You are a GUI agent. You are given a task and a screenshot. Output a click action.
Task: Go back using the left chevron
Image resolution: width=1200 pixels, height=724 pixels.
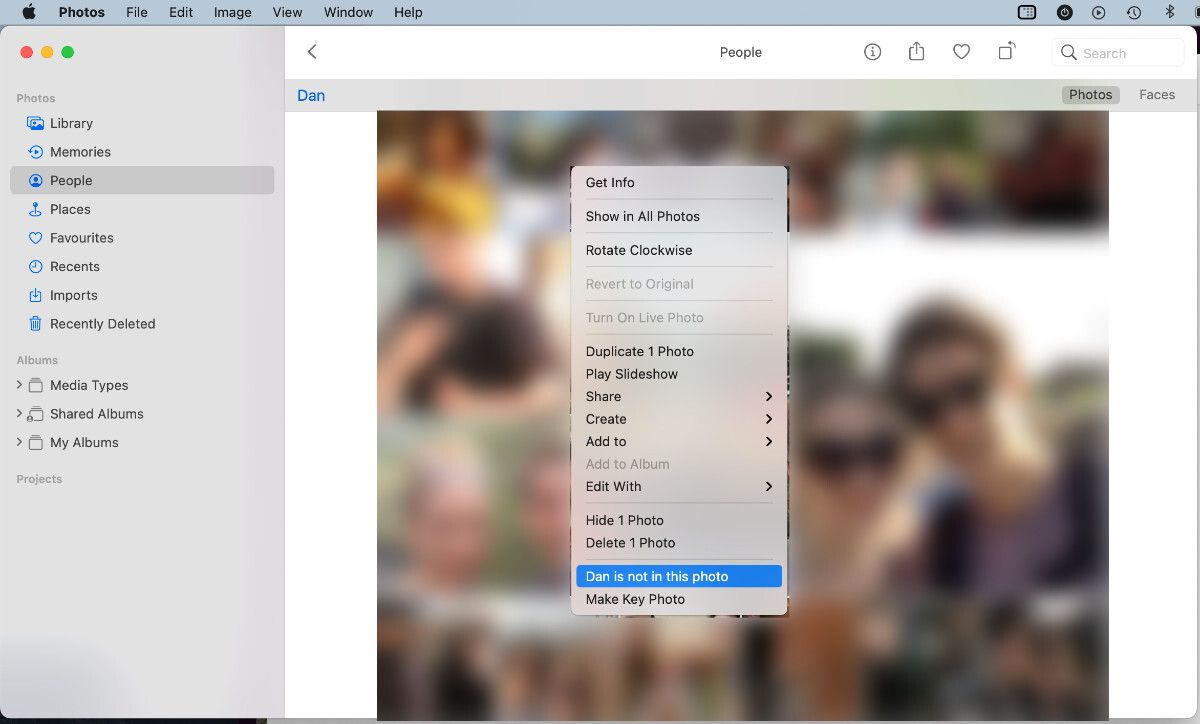pyautogui.click(x=312, y=52)
